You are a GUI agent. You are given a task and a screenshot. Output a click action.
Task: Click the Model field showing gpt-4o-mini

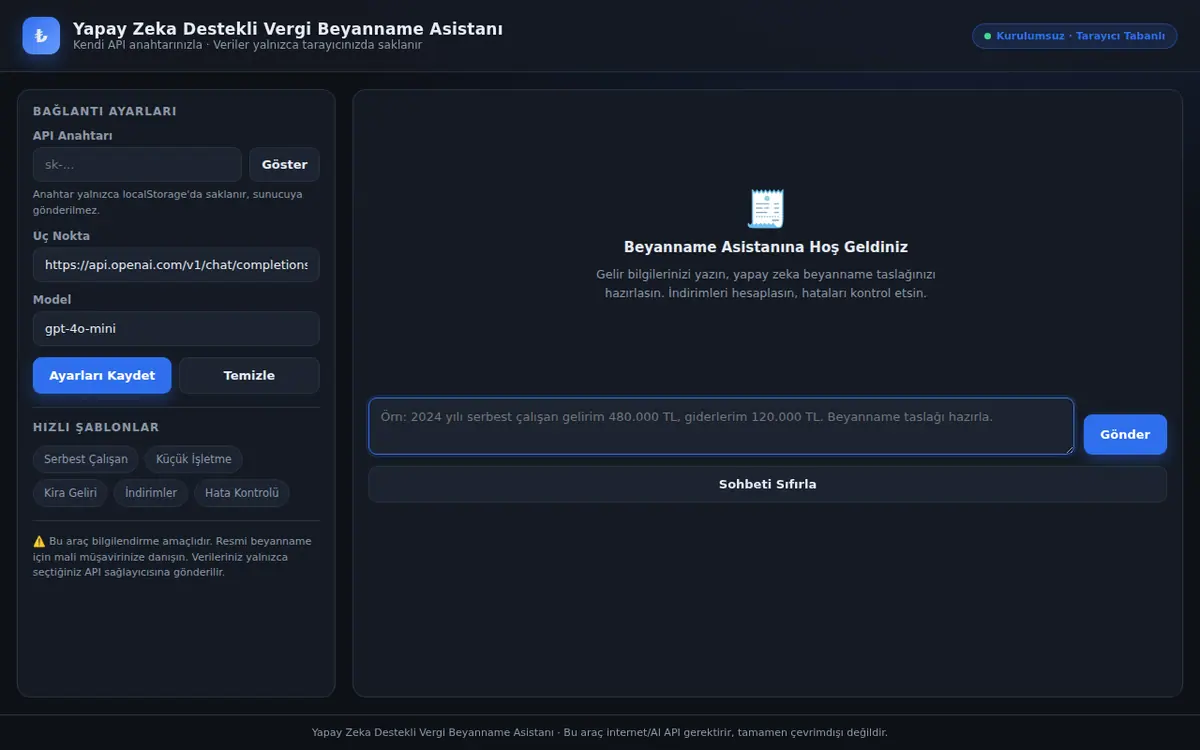pos(176,329)
